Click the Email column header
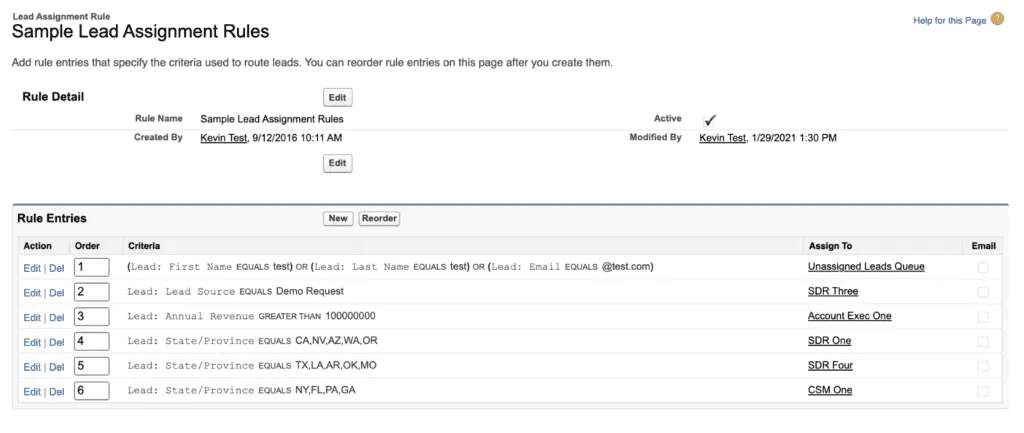 983,246
